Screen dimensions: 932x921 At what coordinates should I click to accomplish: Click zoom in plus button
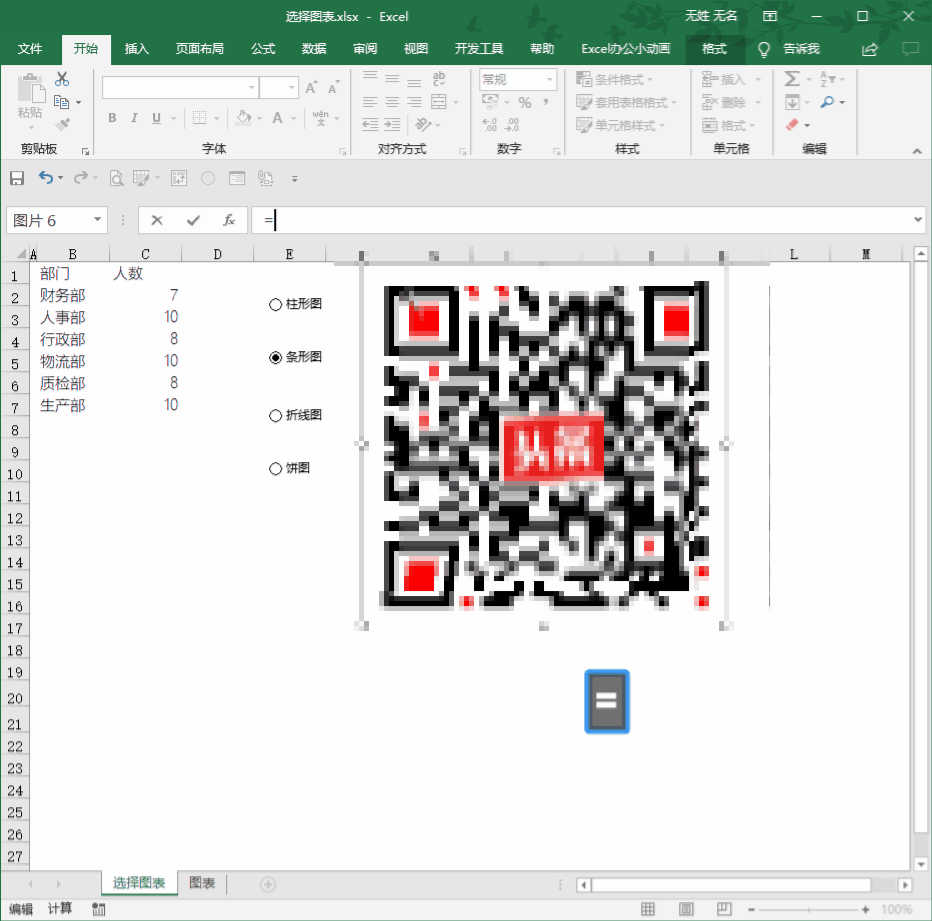click(x=865, y=910)
